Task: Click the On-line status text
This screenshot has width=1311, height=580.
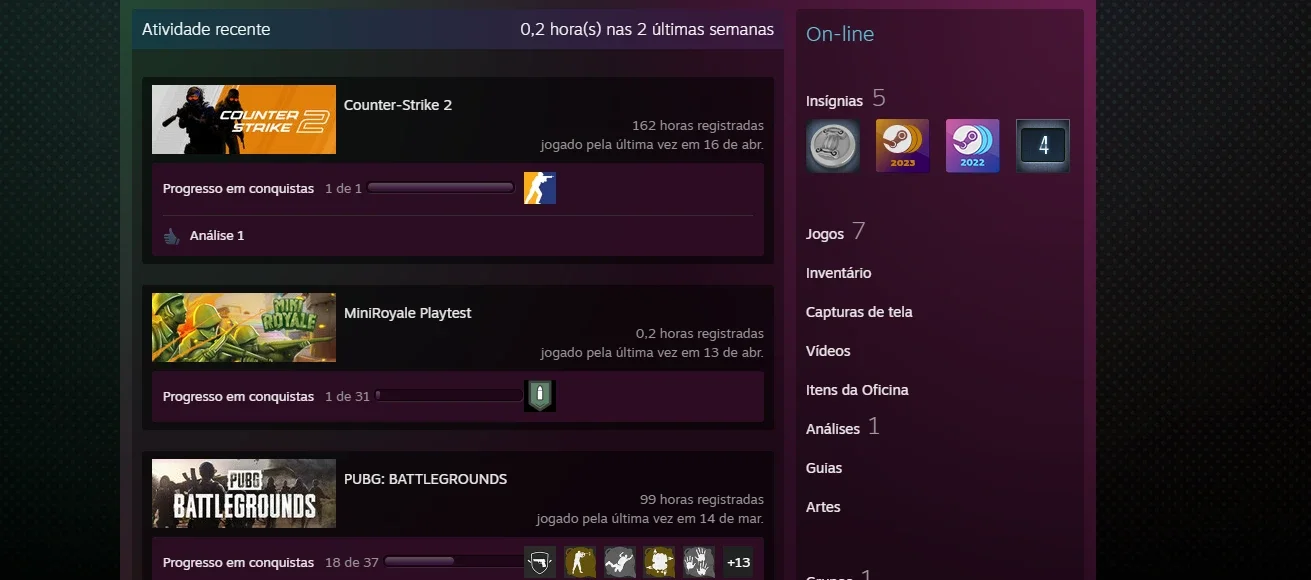Action: [x=840, y=34]
